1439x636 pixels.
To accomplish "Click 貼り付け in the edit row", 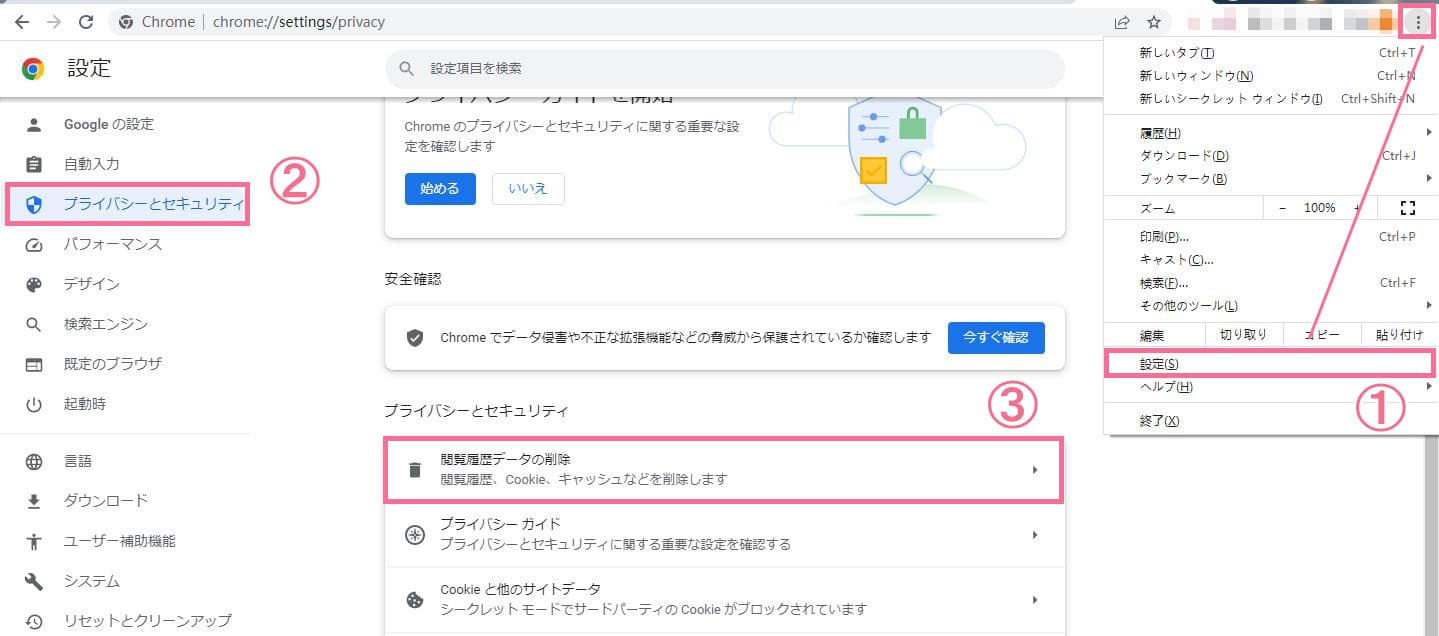I will pos(1399,336).
